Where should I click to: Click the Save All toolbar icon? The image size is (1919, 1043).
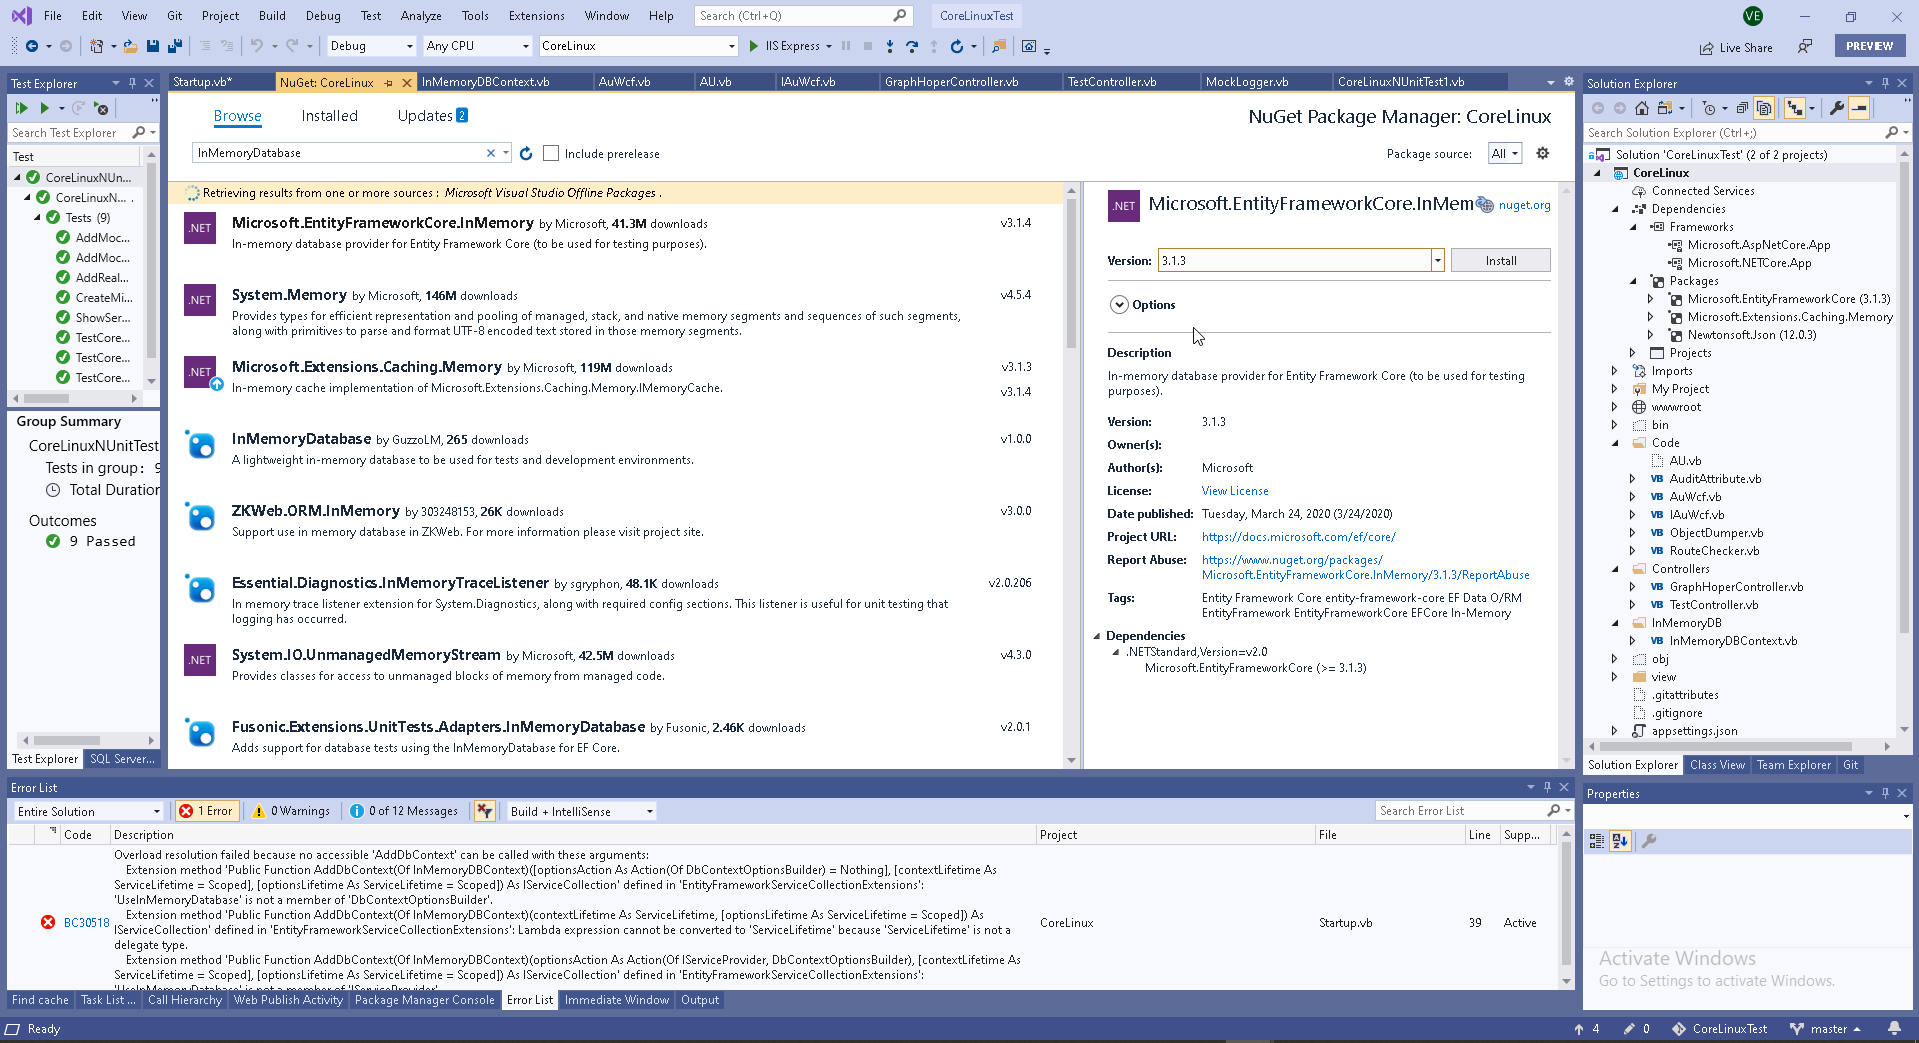pyautogui.click(x=175, y=46)
